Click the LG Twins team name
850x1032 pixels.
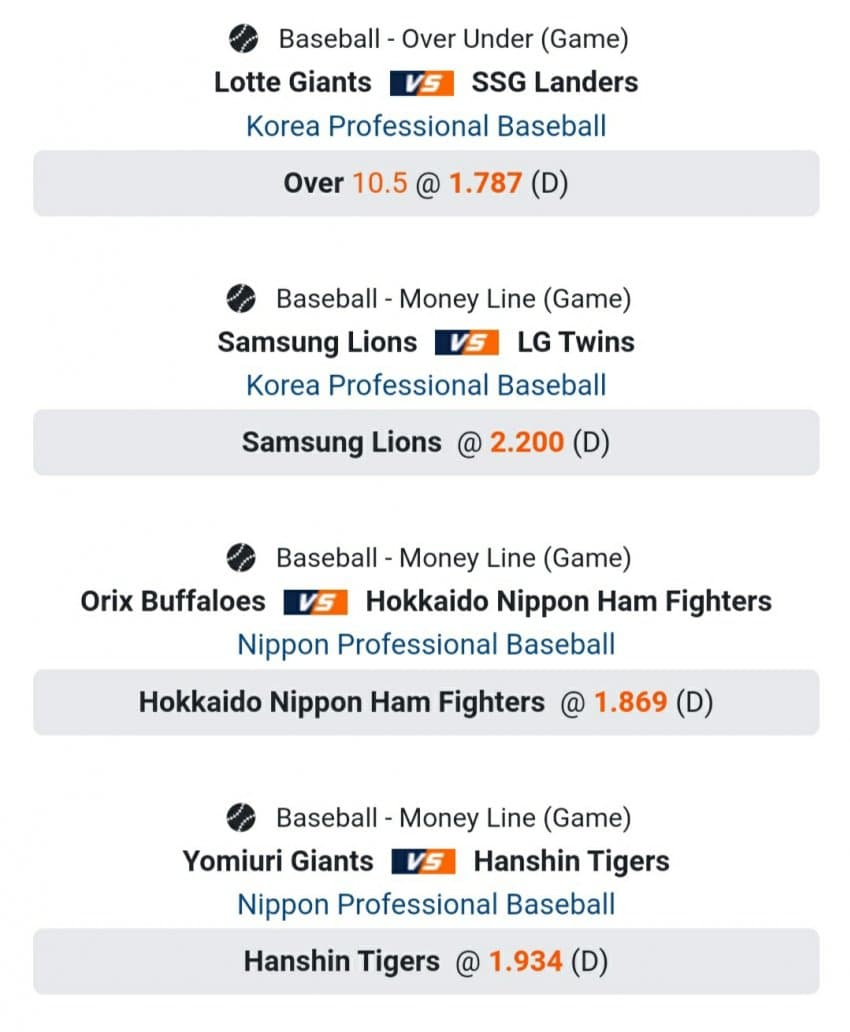click(575, 343)
